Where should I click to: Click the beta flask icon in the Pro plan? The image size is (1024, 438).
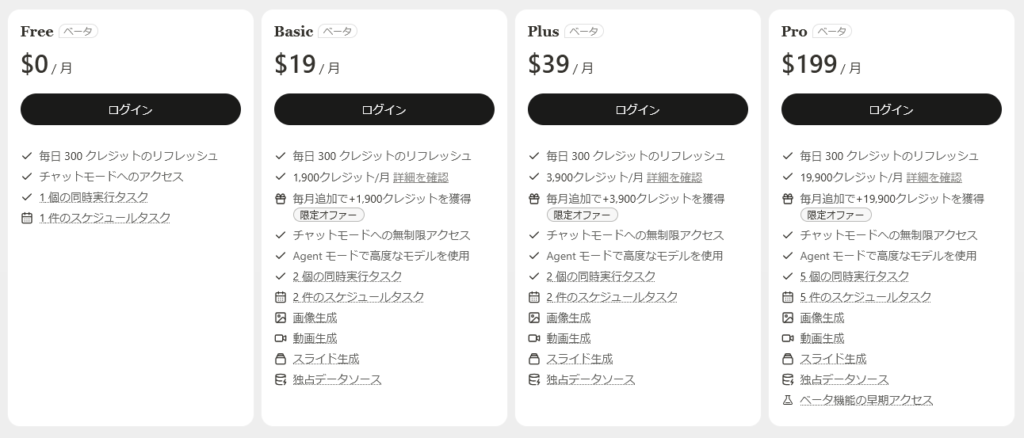[787, 400]
